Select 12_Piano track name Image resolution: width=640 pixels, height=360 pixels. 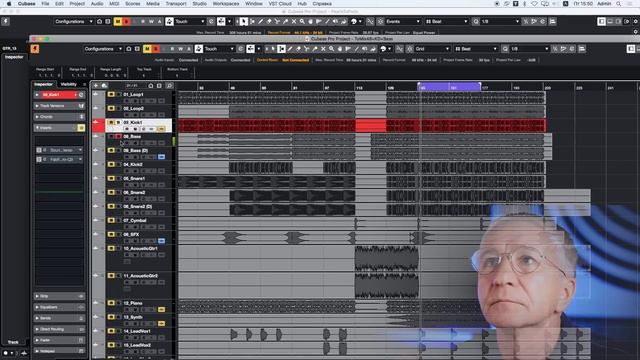(x=133, y=303)
